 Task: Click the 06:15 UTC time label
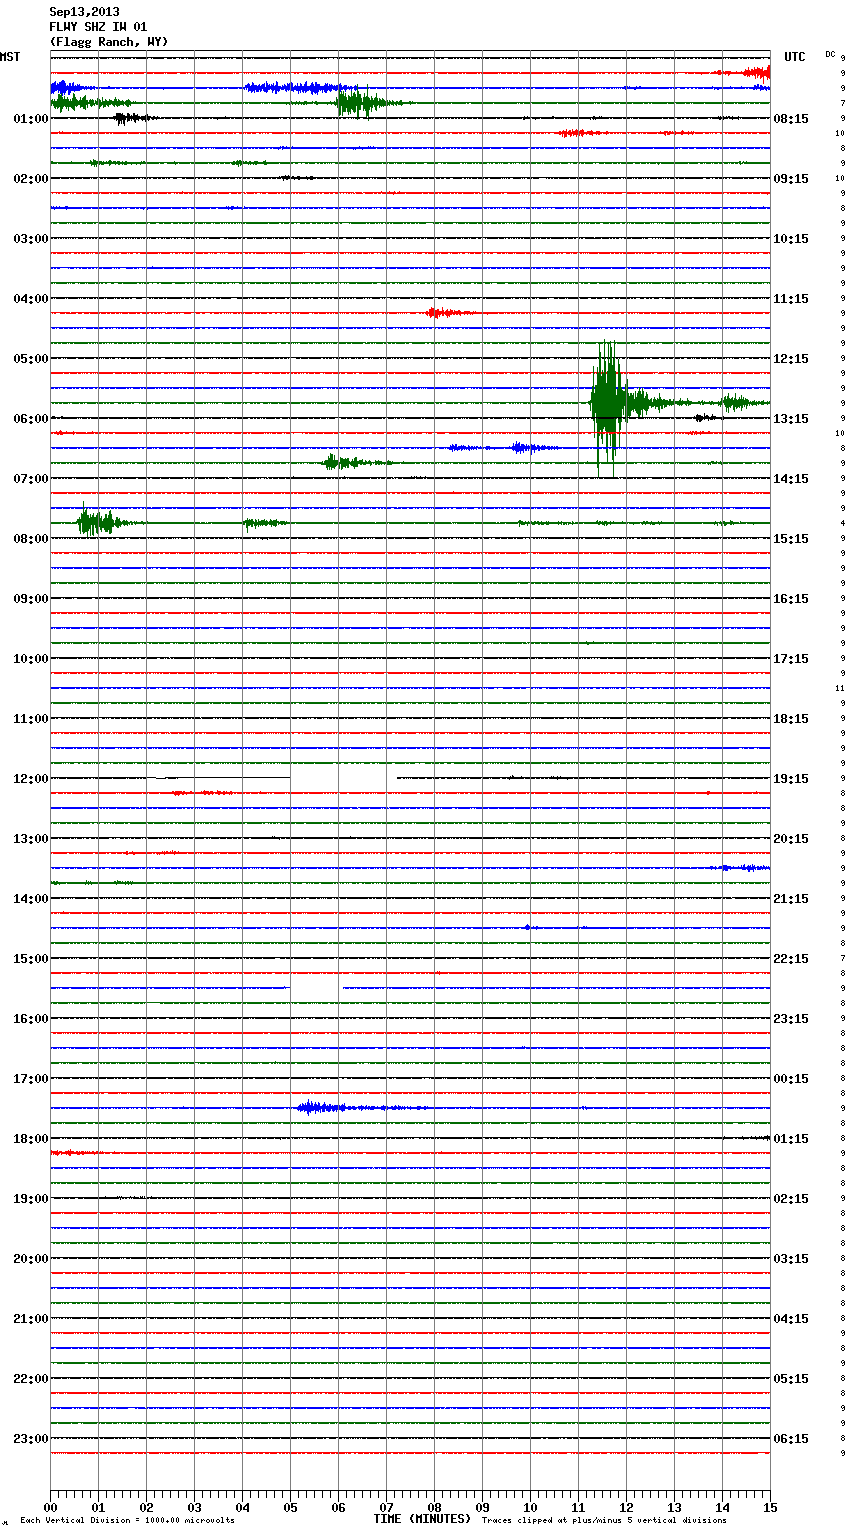[x=791, y=1439]
